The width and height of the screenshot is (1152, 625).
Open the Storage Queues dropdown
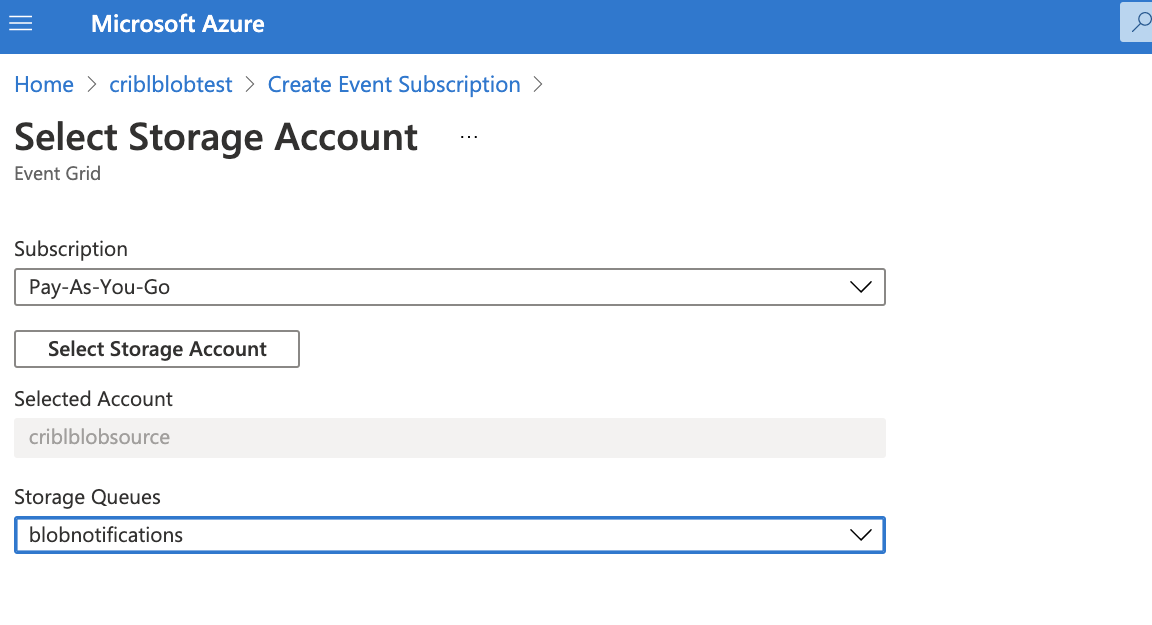(x=860, y=535)
